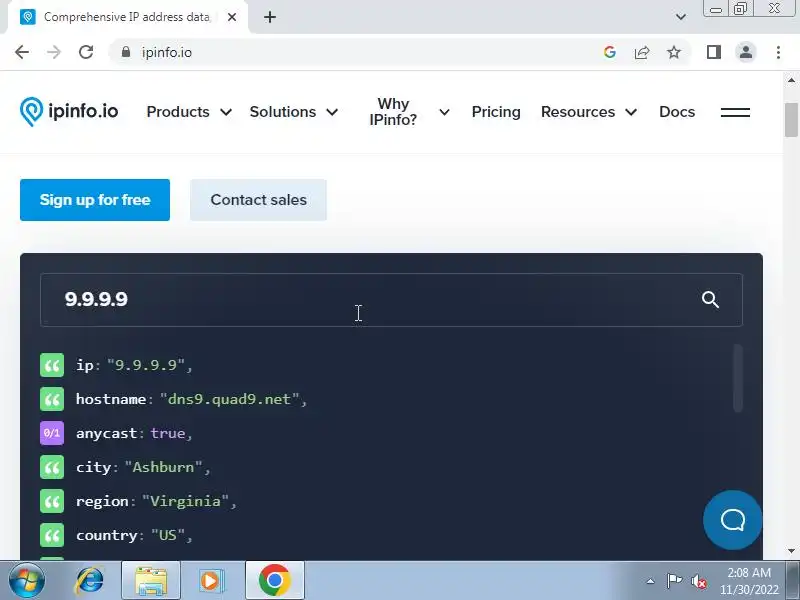Click the search magnifier icon in the IP box
Image resolution: width=800 pixels, height=600 pixels.
tap(710, 299)
